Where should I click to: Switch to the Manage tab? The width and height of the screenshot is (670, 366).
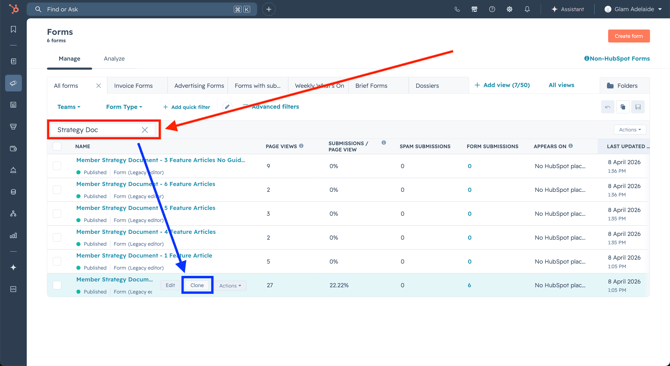pos(69,59)
